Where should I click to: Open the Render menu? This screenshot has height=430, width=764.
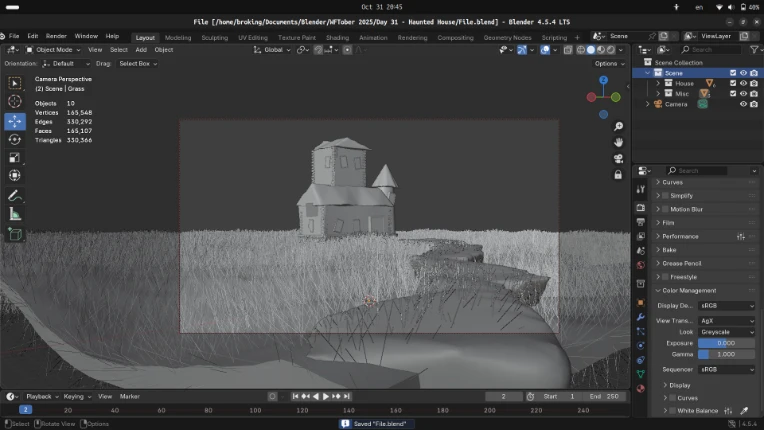(56, 36)
